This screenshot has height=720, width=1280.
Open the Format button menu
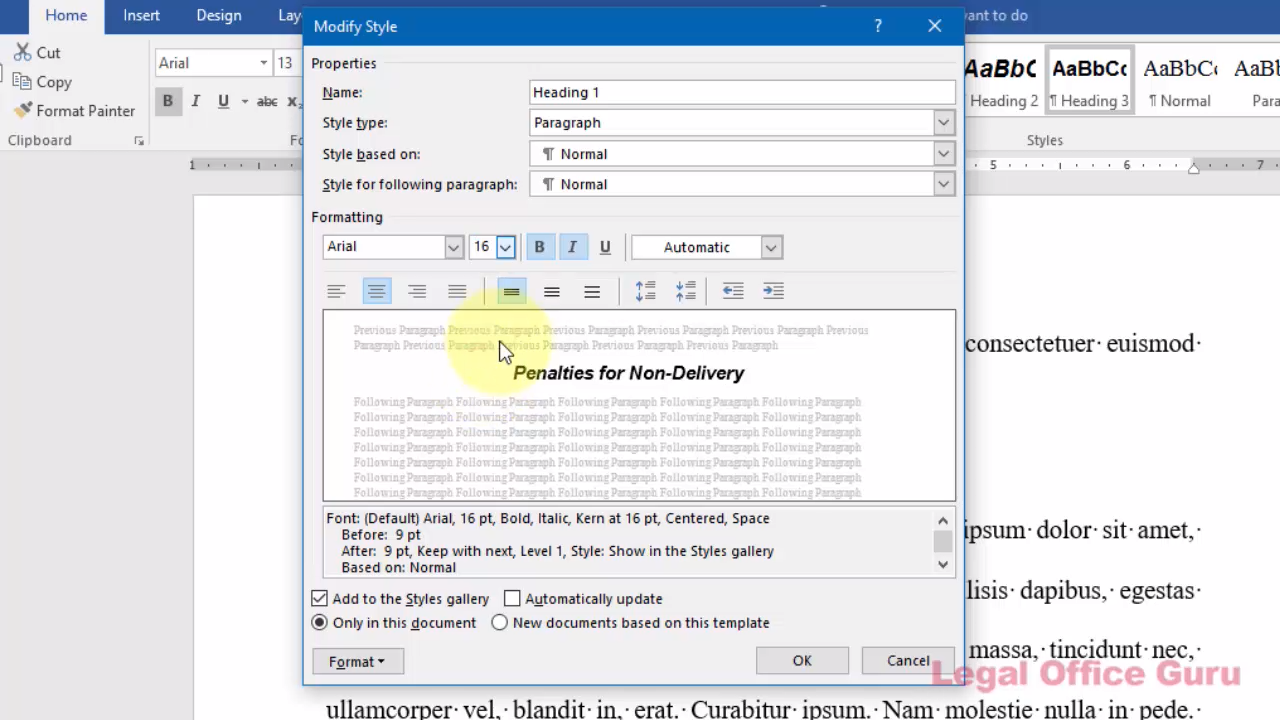pos(357,661)
